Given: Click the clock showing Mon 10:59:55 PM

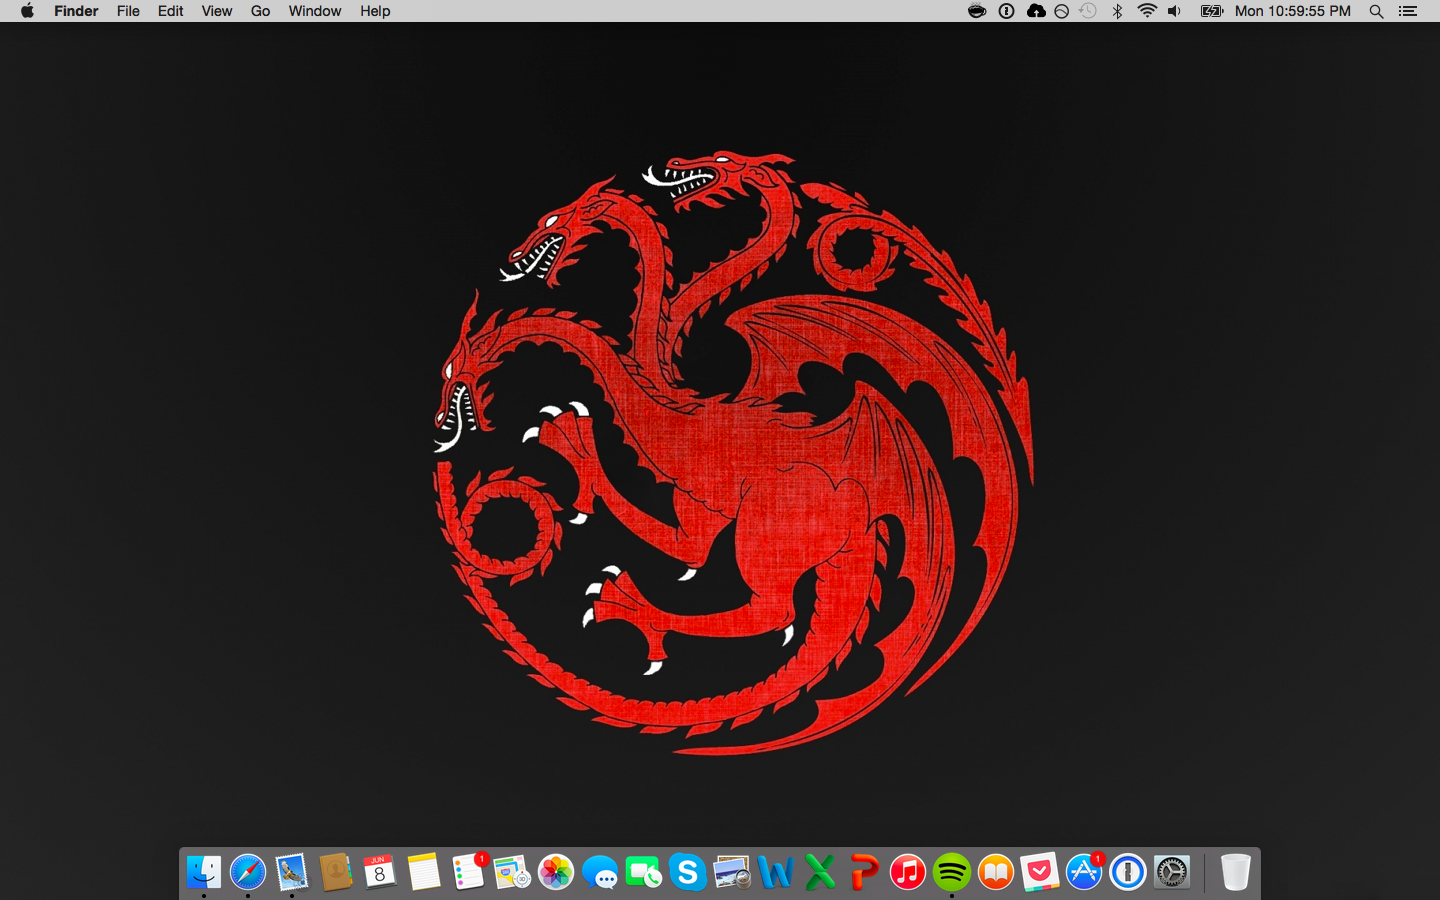Looking at the screenshot, I should click(1293, 11).
